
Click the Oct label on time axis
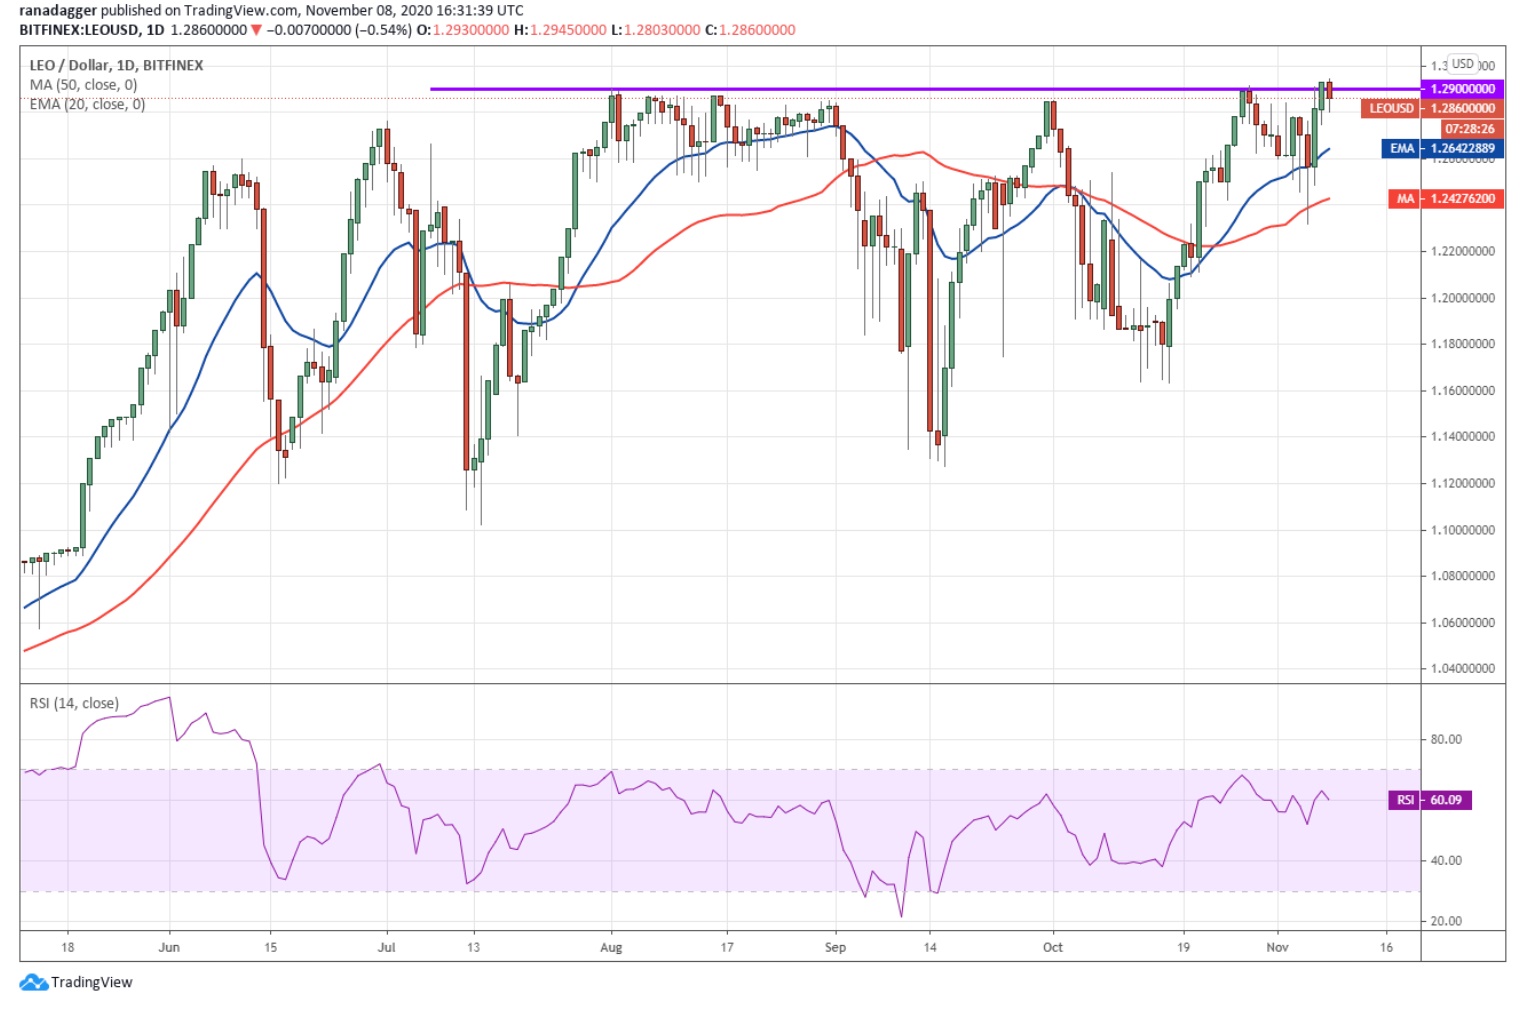1053,947
